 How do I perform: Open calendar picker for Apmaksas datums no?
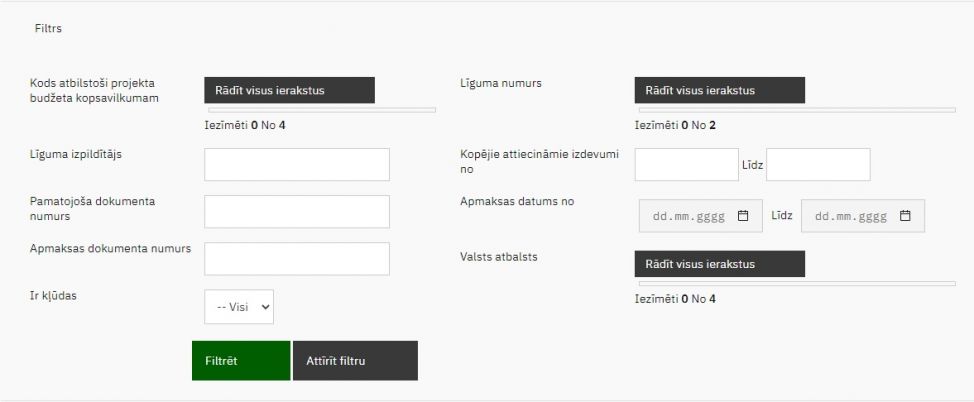point(743,216)
